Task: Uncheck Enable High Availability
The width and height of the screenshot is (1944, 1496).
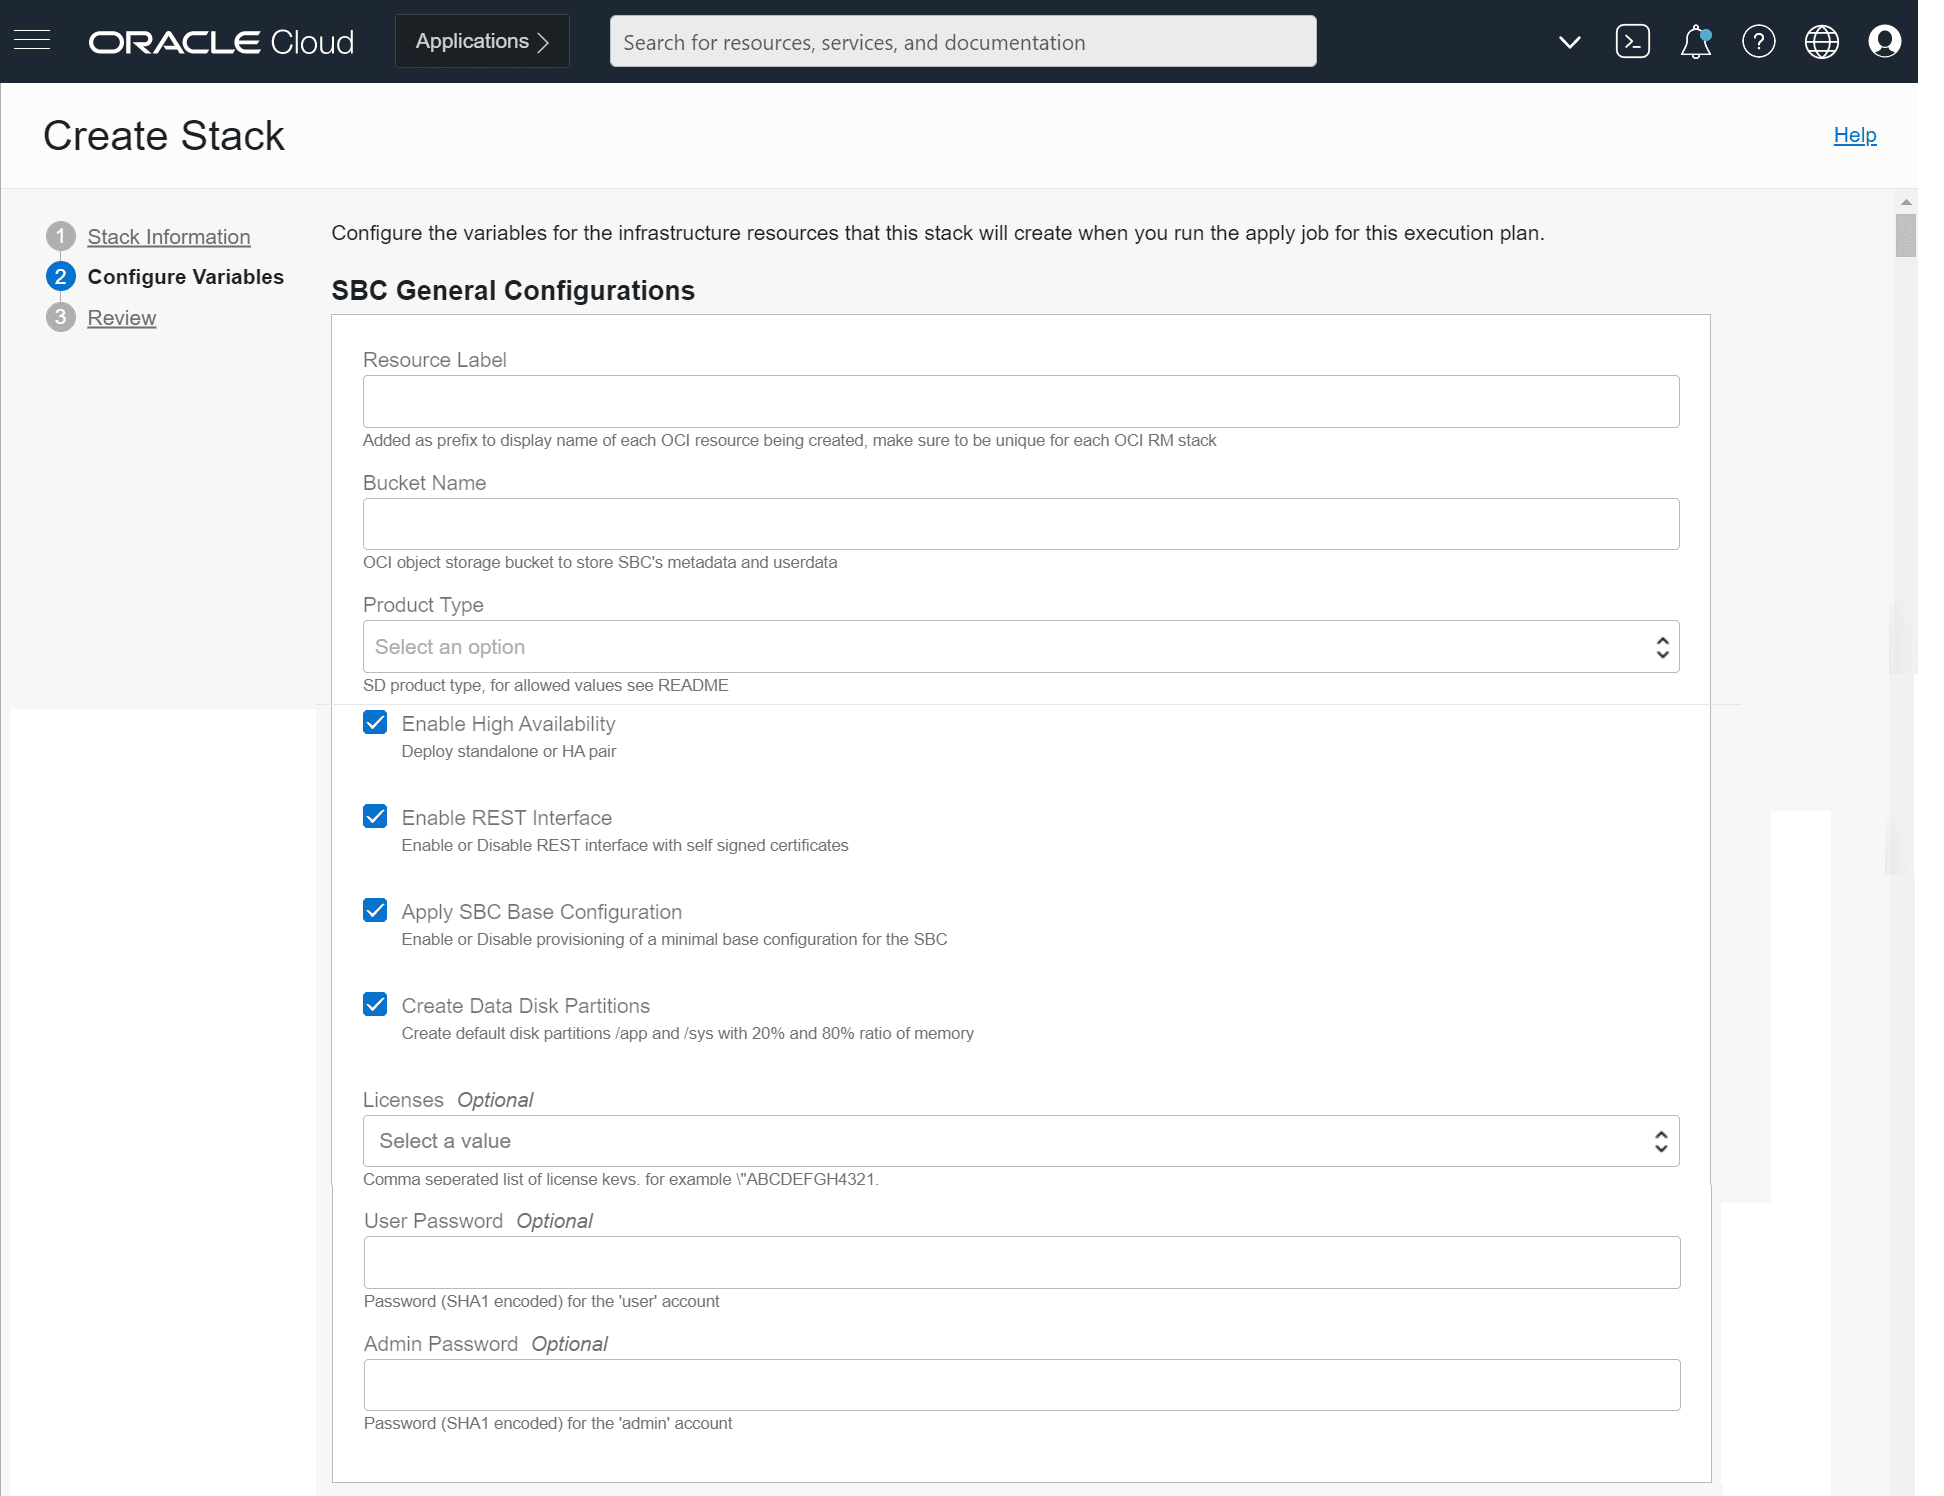Action: coord(375,723)
